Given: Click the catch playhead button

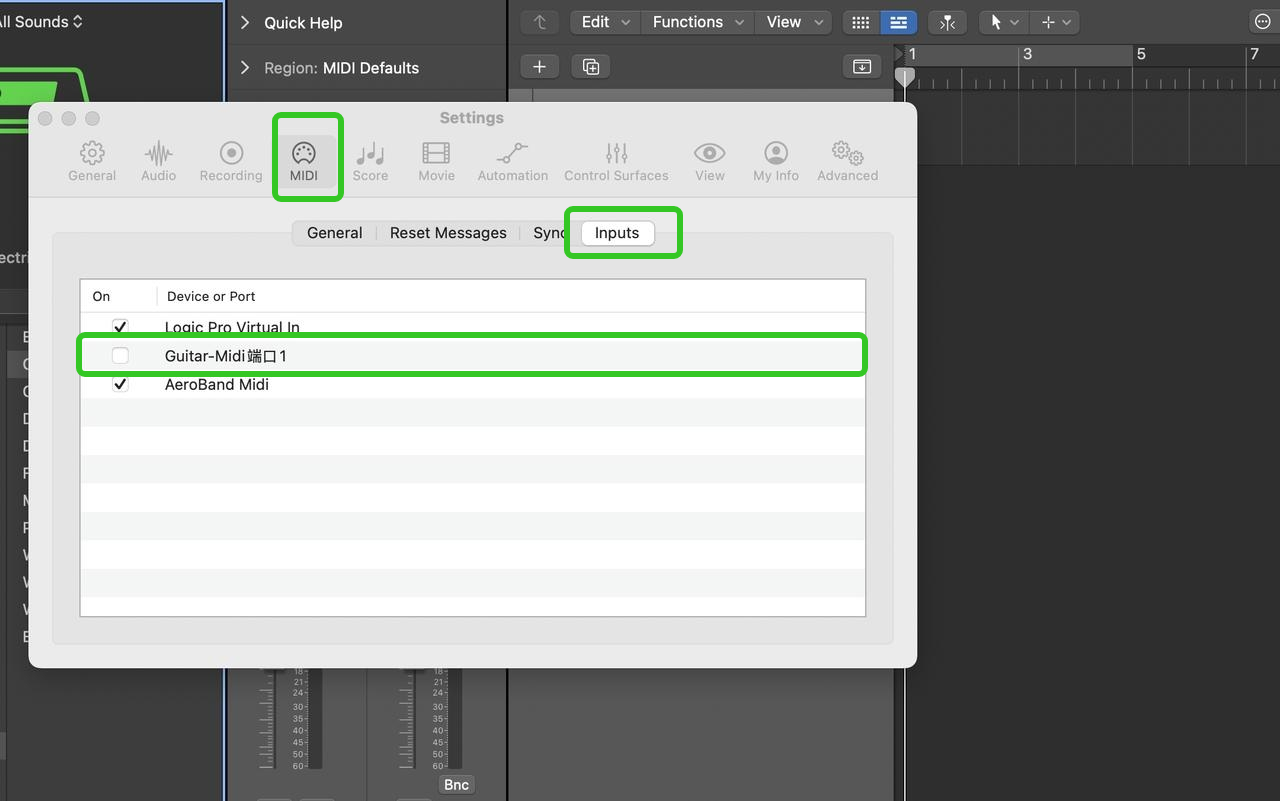Looking at the screenshot, I should pyautogui.click(x=947, y=22).
